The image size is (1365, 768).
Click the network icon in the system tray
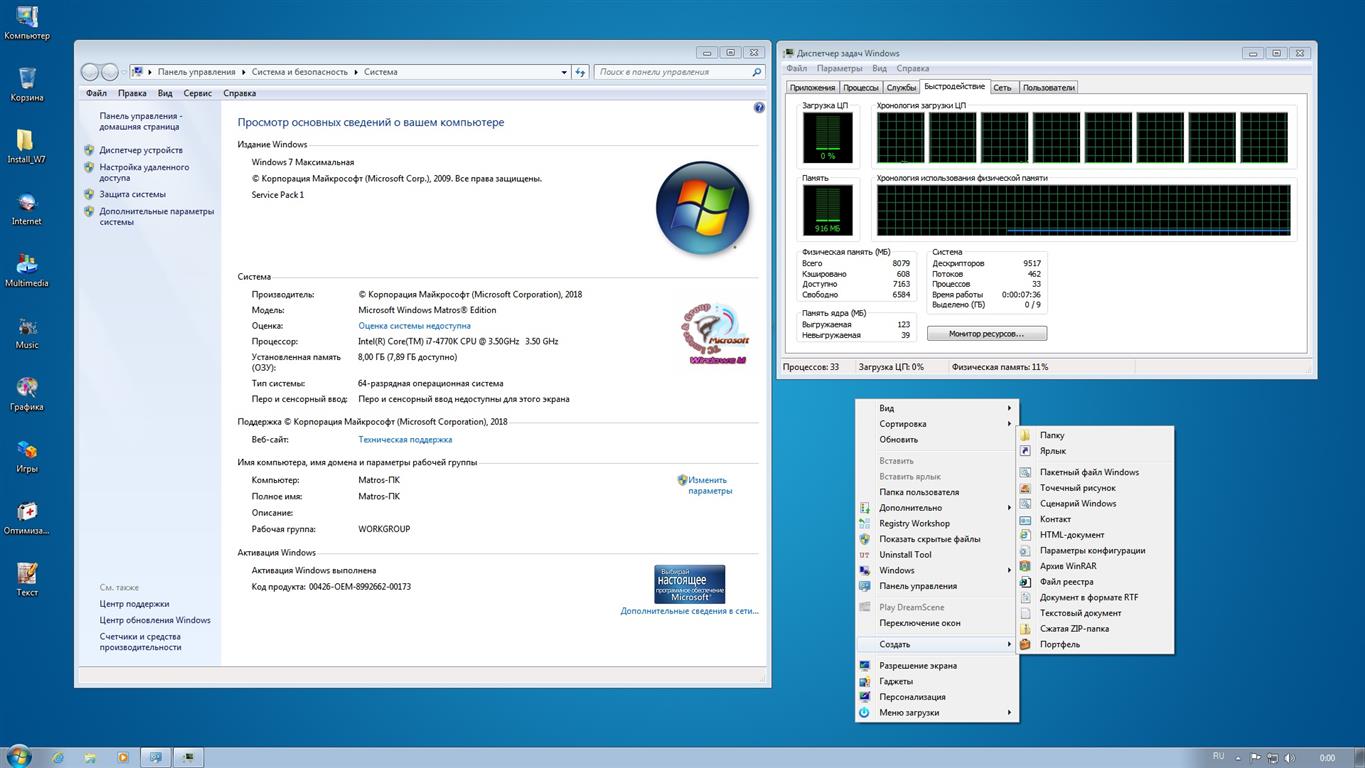[x=1272, y=757]
